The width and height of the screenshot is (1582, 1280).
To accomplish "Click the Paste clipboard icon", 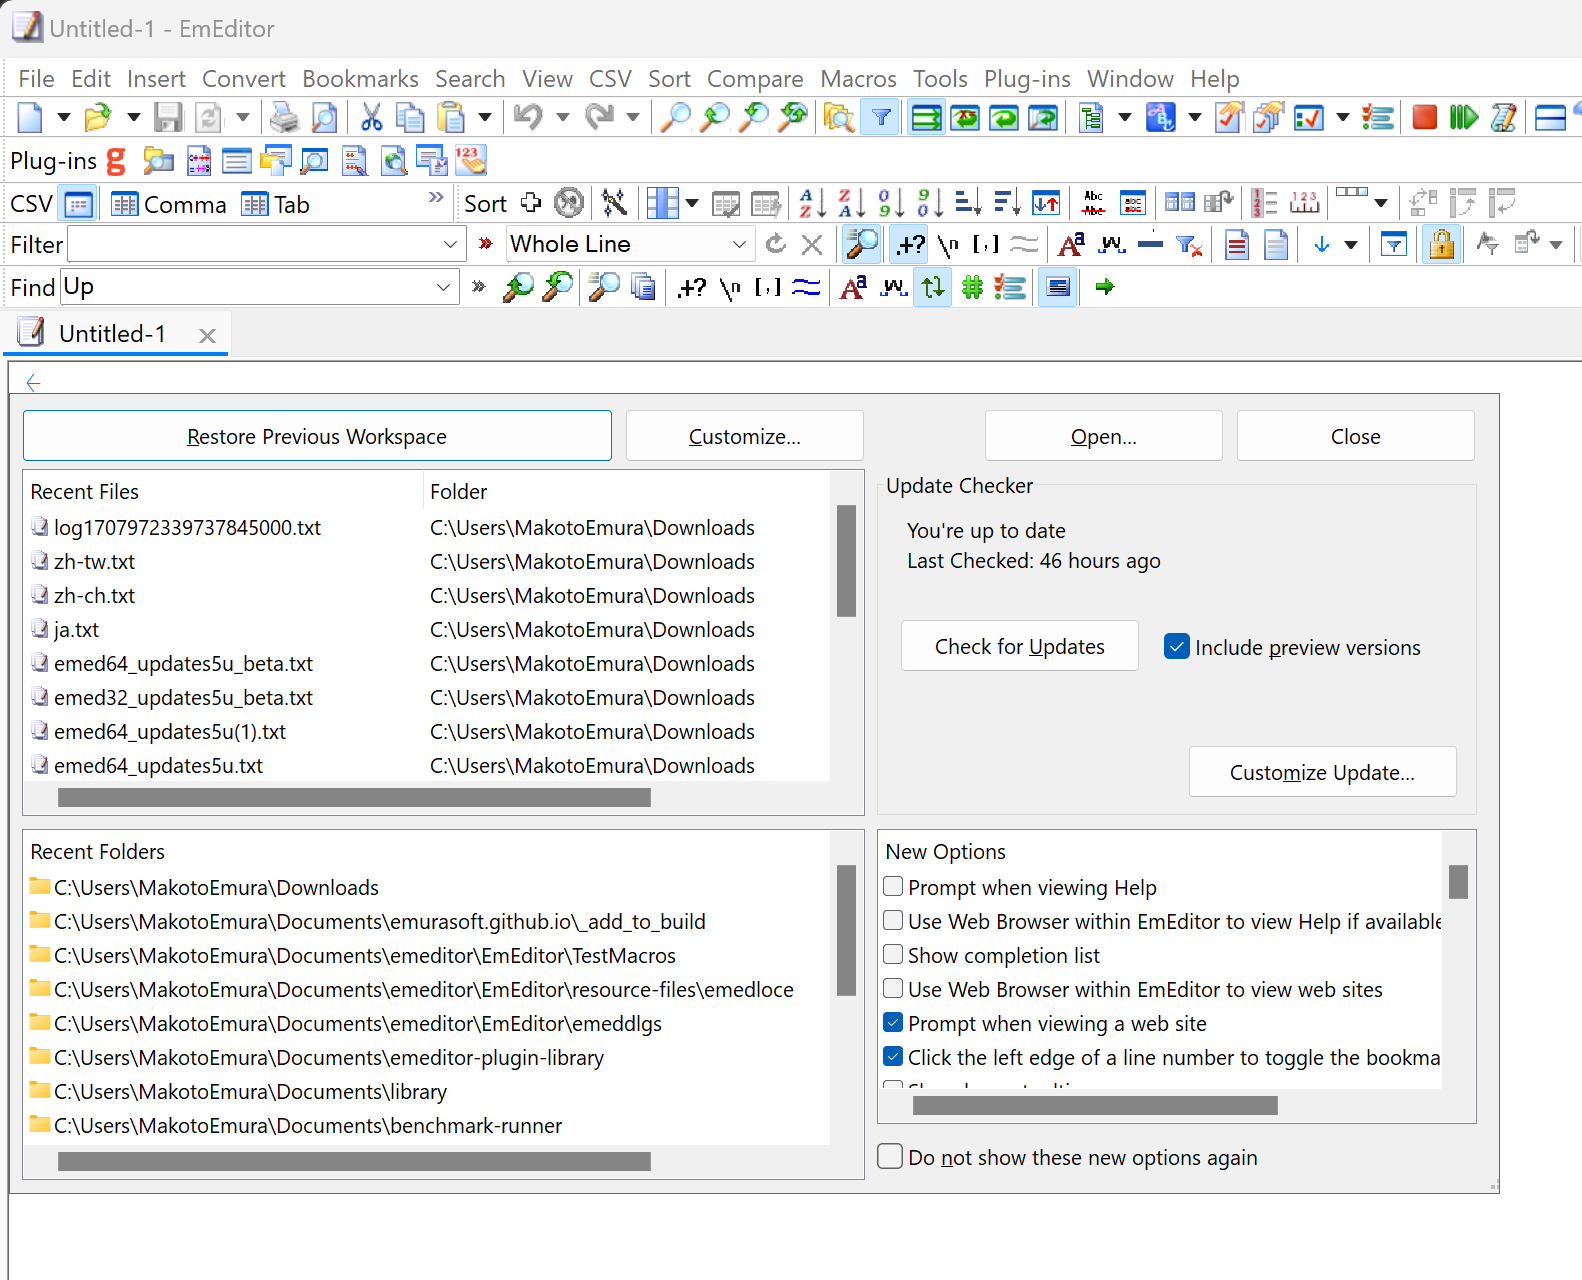I will tap(451, 118).
